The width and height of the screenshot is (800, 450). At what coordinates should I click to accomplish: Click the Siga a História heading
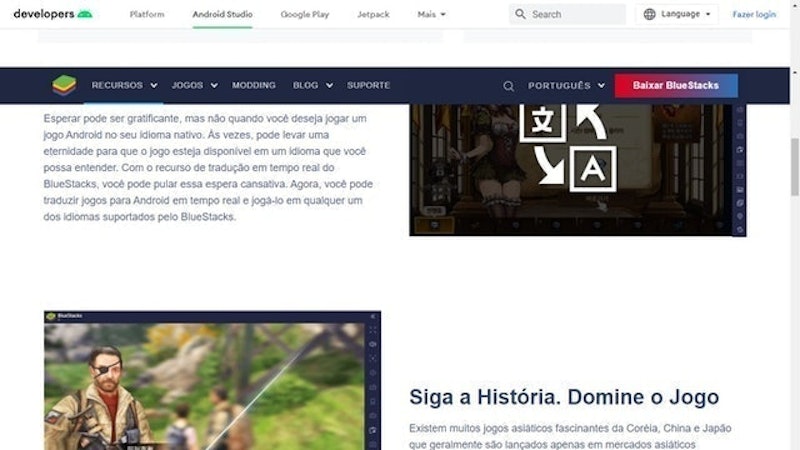tap(564, 397)
